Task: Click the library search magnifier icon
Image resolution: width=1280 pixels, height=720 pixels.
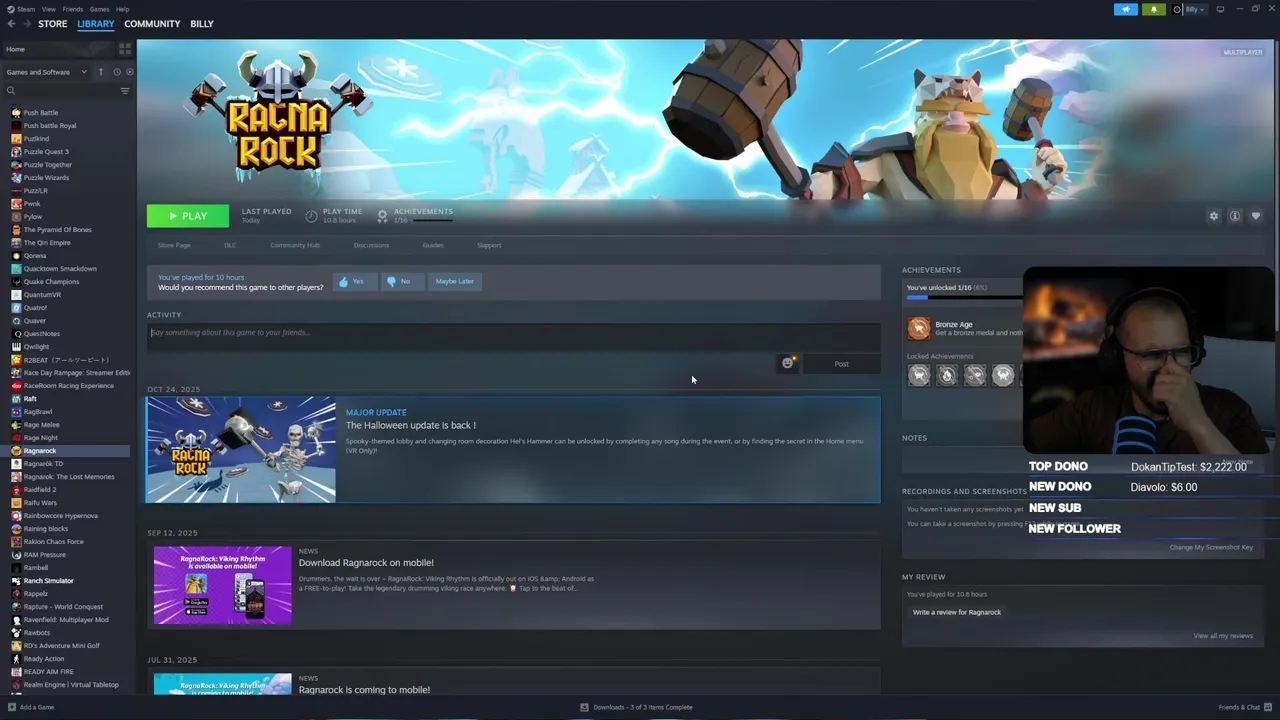Action: point(11,91)
